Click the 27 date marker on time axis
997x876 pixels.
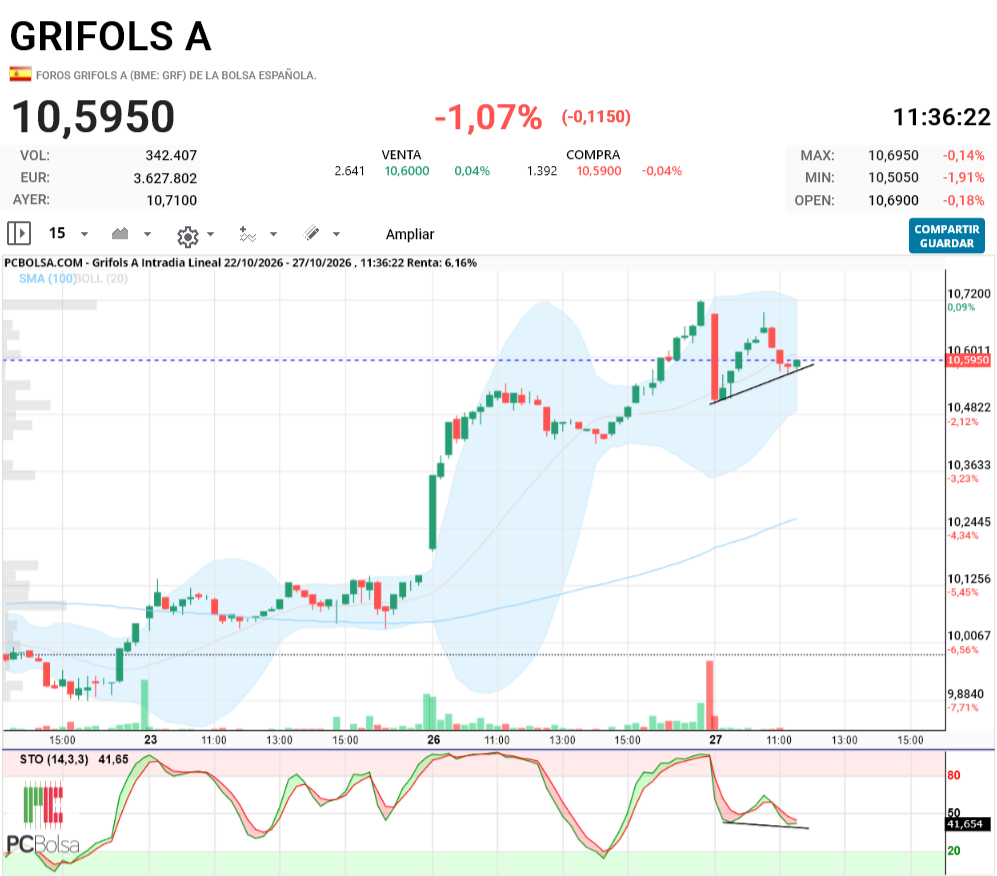[715, 739]
